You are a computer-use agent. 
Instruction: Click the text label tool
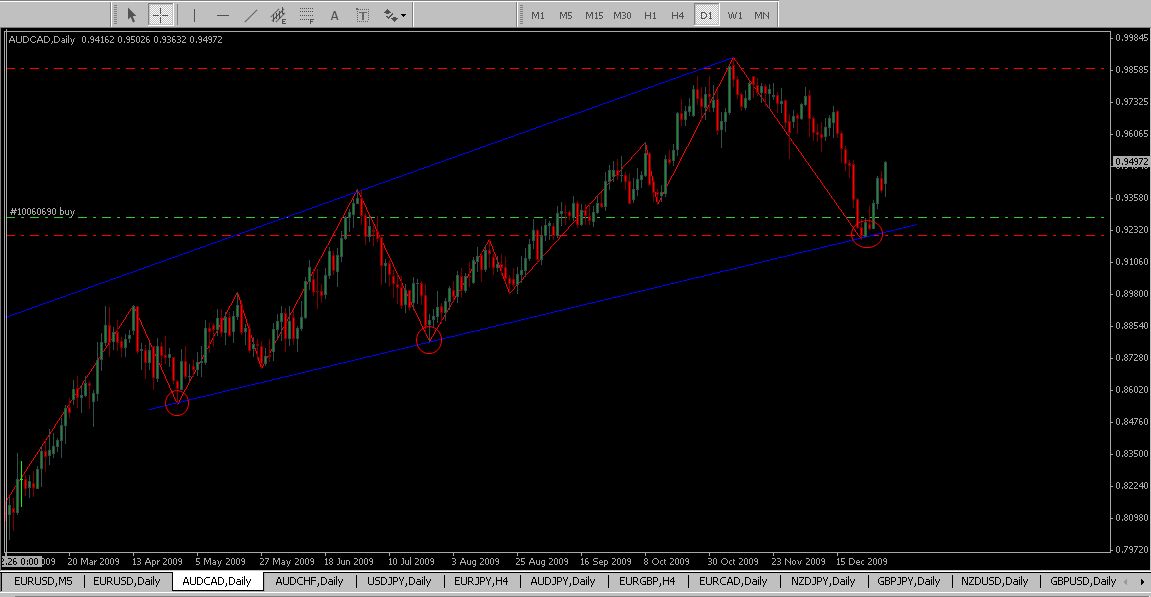(x=362, y=15)
